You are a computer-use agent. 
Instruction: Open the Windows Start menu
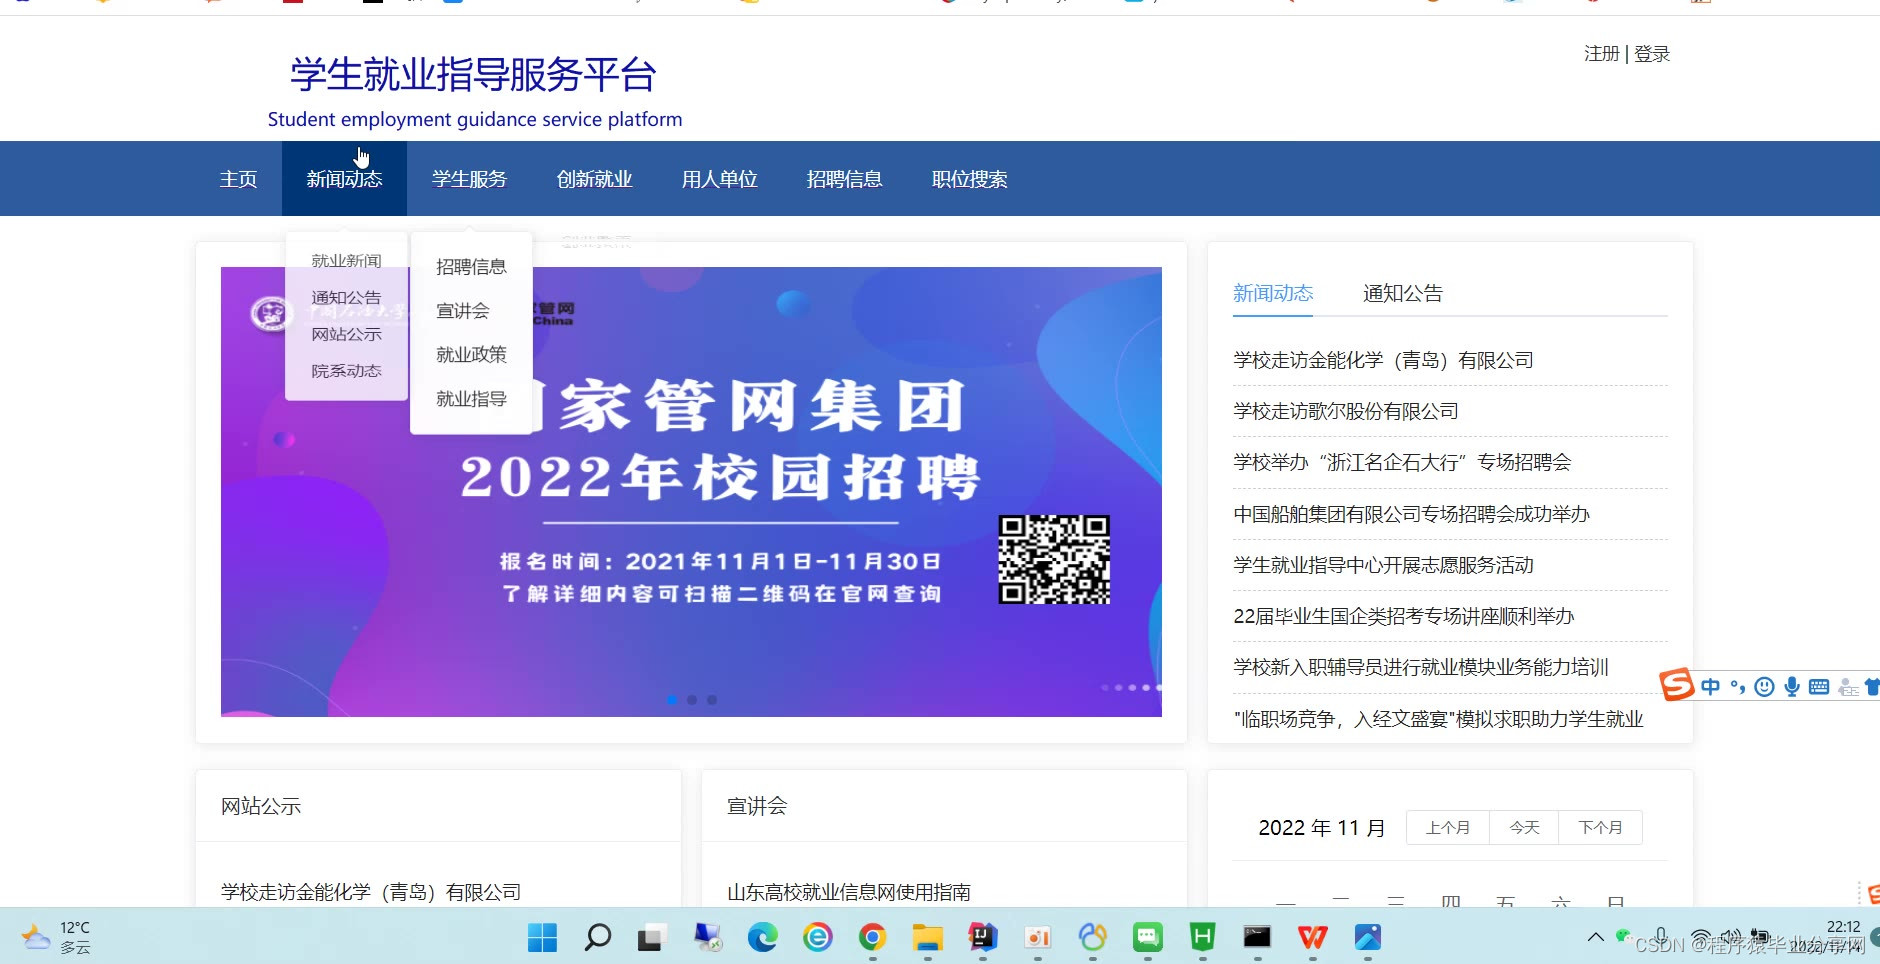542,937
